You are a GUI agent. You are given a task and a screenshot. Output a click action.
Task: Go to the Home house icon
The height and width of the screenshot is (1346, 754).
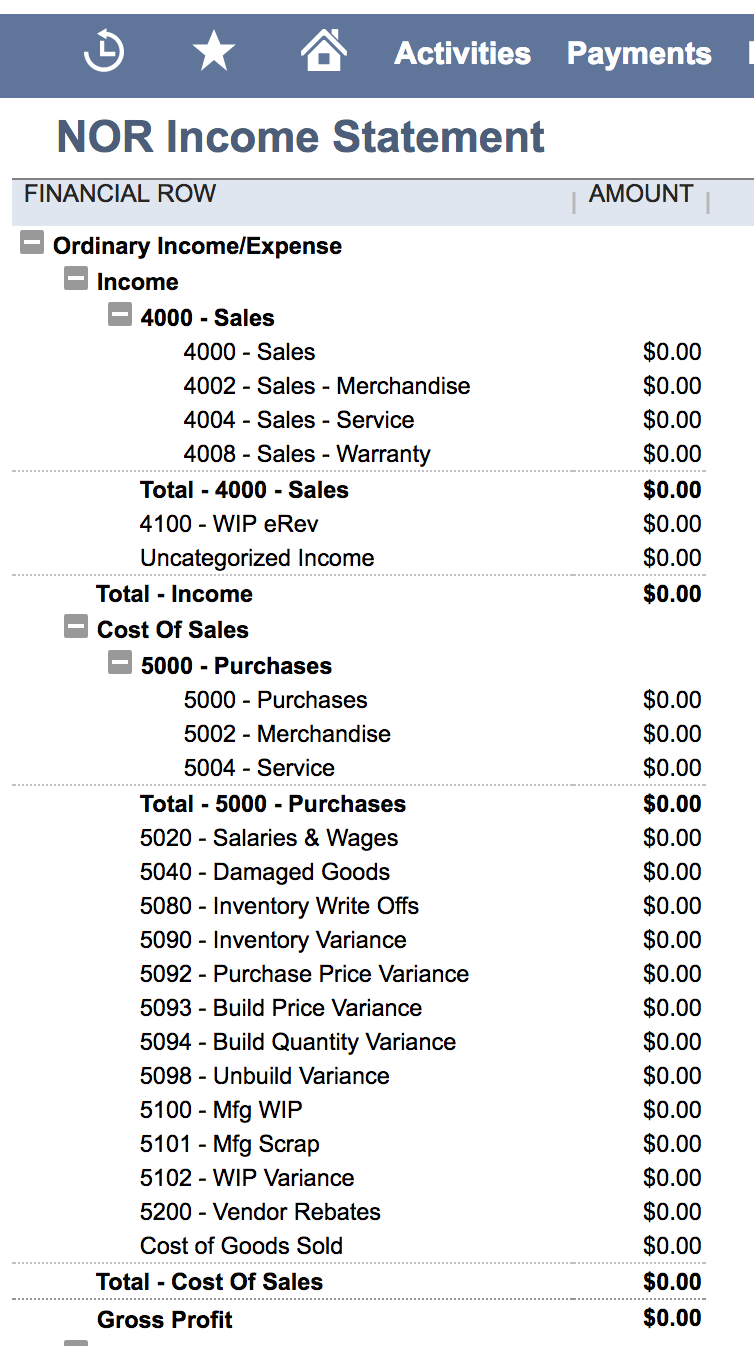324,49
